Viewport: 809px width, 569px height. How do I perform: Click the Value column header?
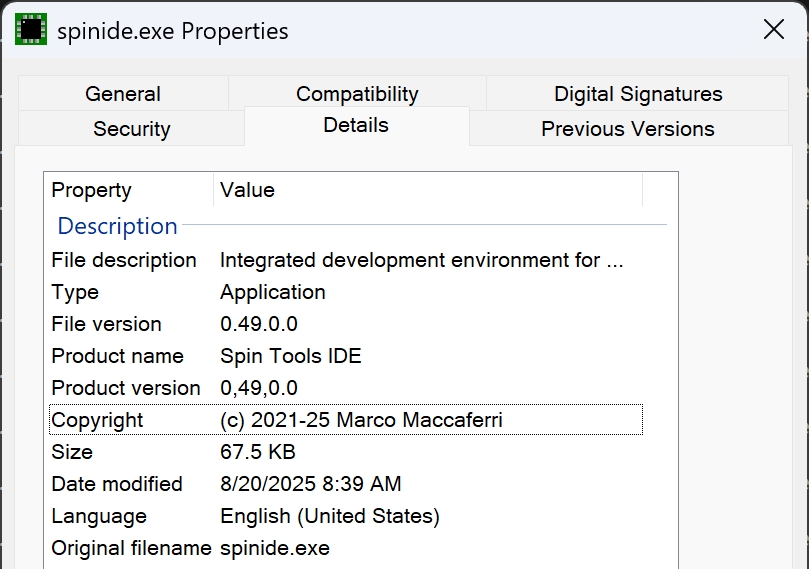point(428,190)
